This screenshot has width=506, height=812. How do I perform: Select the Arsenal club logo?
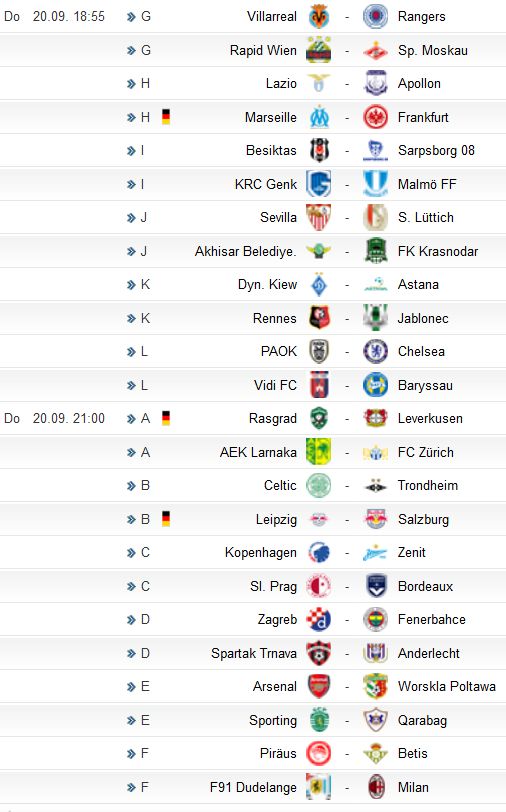pos(319,687)
